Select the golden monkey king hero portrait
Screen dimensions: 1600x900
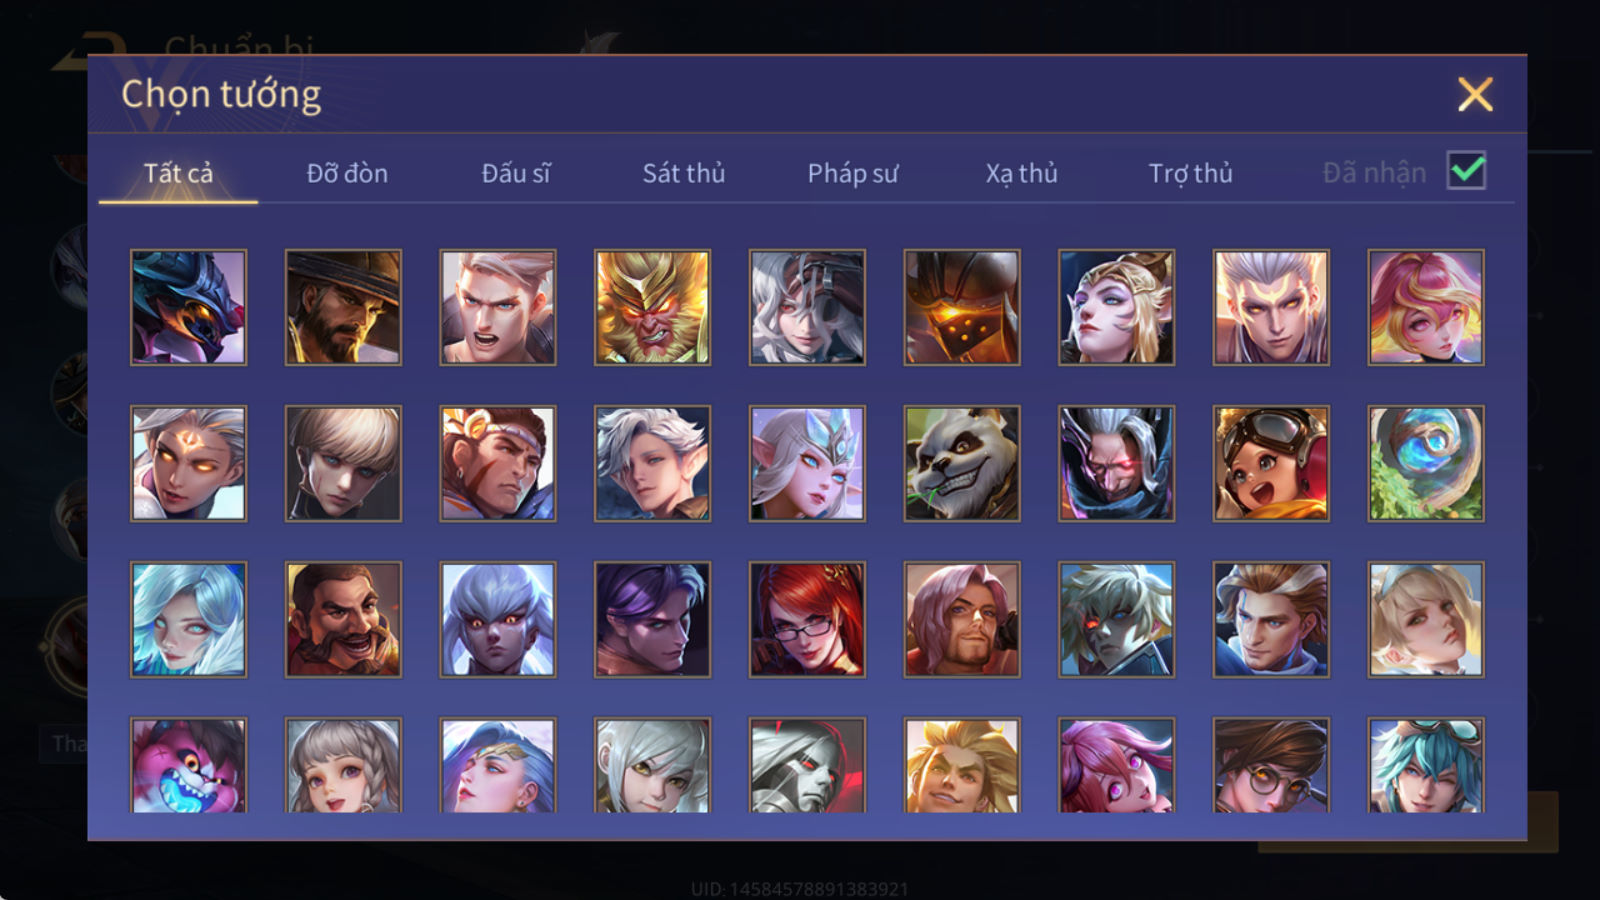[652, 307]
